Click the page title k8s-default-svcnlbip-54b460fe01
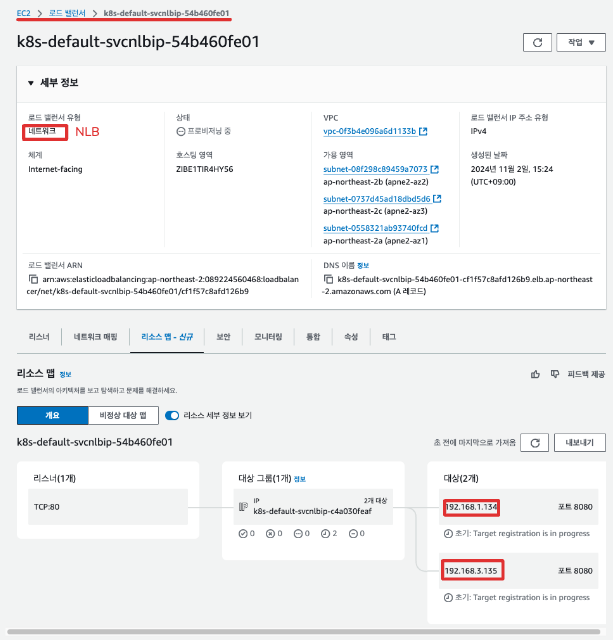 138,42
